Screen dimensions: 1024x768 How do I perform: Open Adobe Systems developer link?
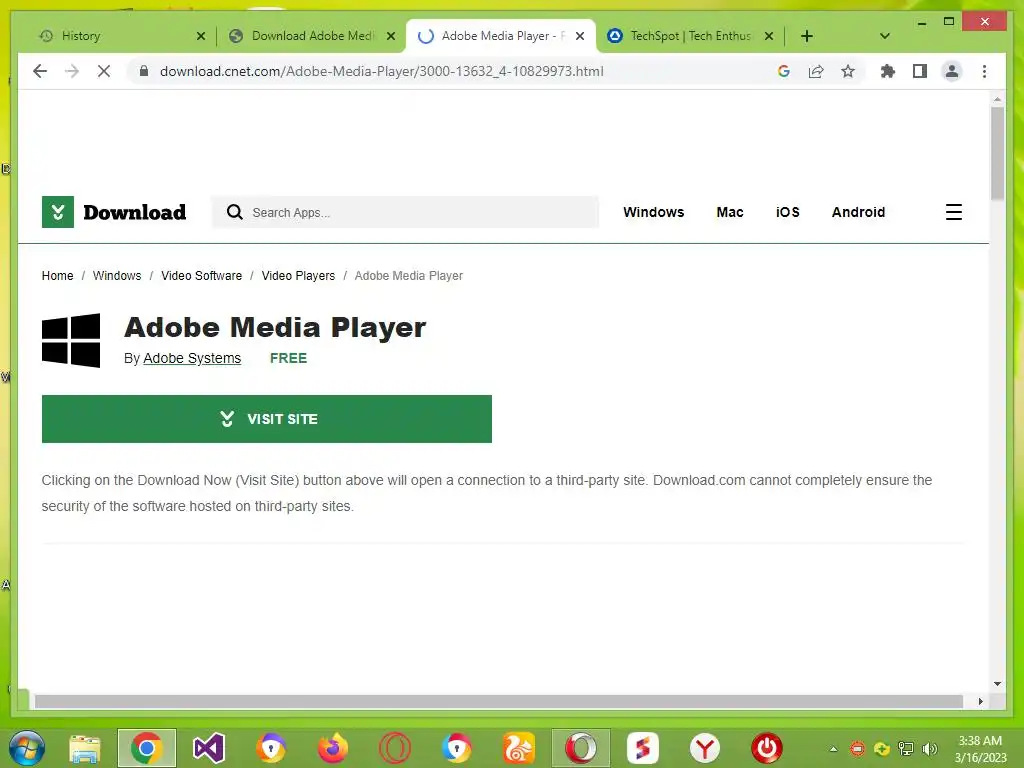pyautogui.click(x=192, y=358)
